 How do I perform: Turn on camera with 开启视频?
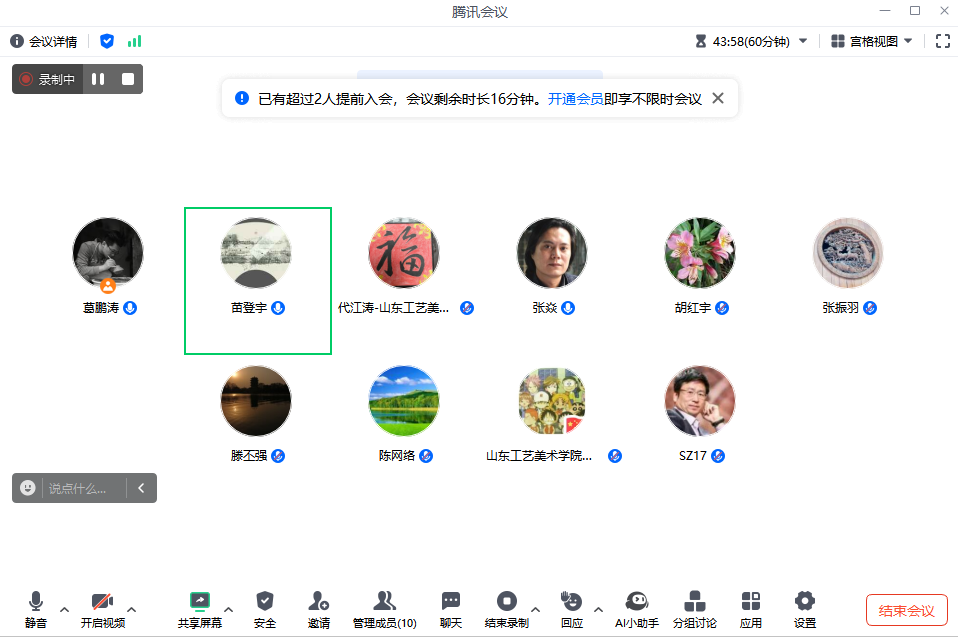[x=103, y=610]
